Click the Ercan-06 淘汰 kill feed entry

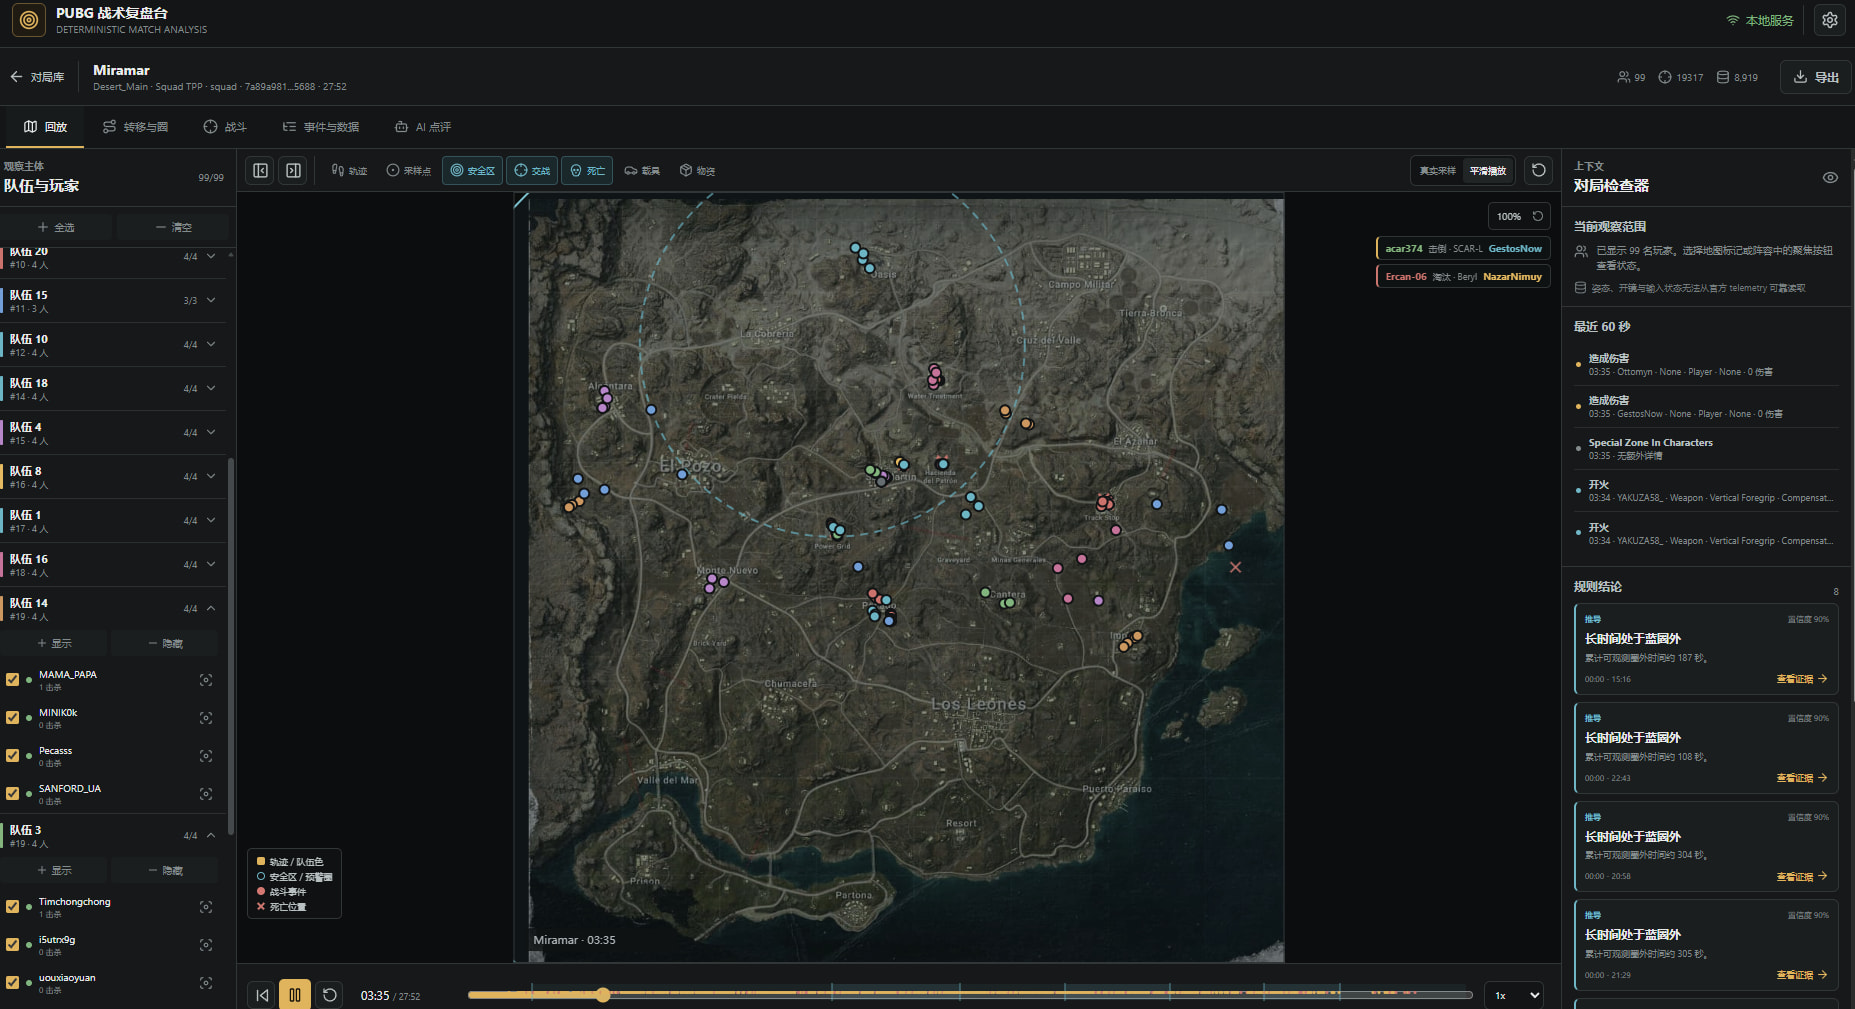[x=1463, y=277]
